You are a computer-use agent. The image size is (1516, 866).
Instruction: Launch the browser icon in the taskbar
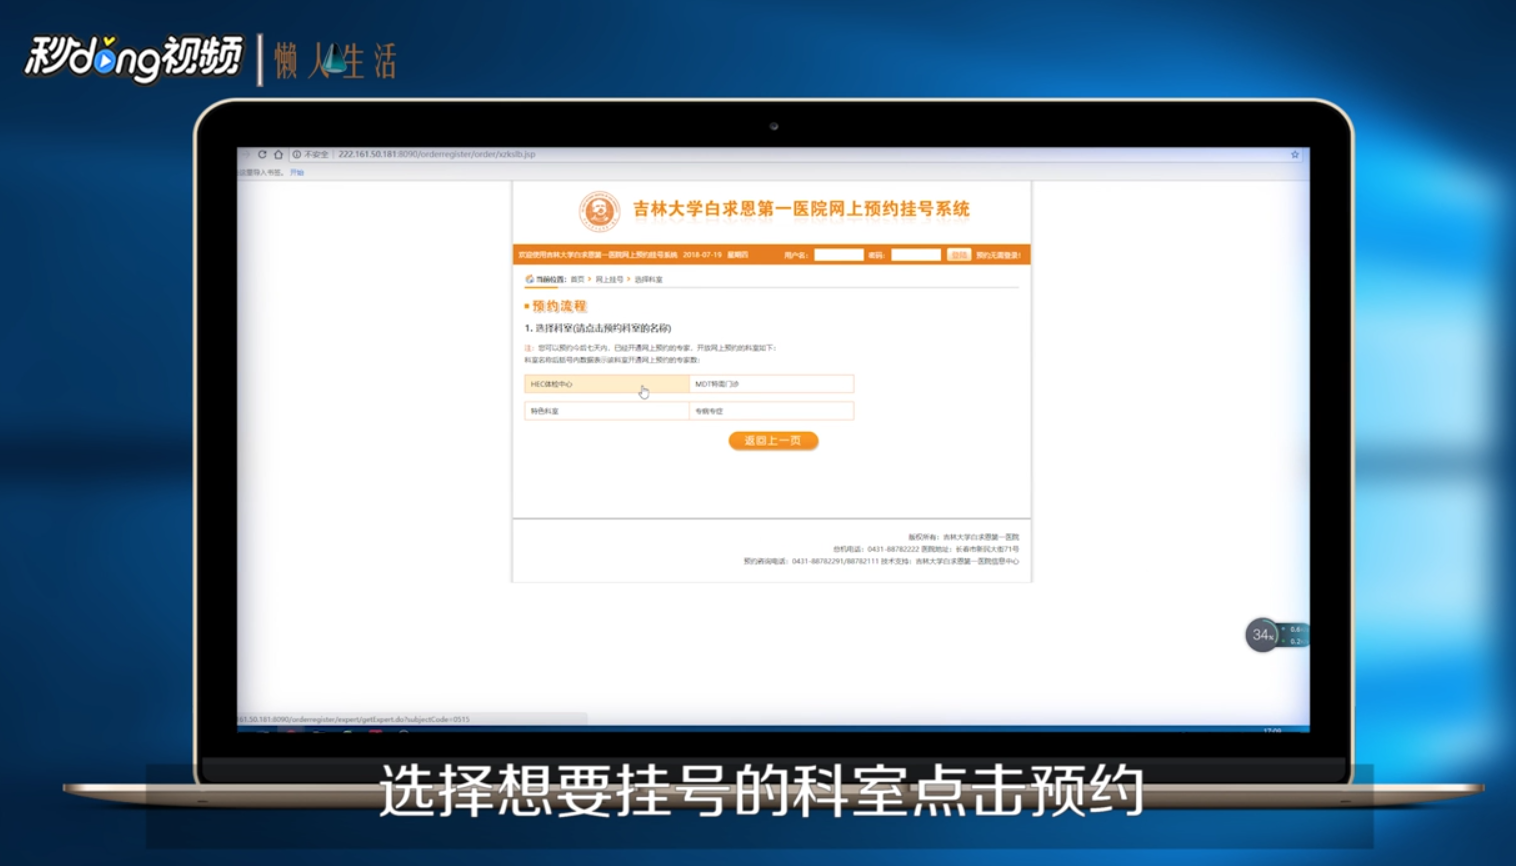[290, 733]
